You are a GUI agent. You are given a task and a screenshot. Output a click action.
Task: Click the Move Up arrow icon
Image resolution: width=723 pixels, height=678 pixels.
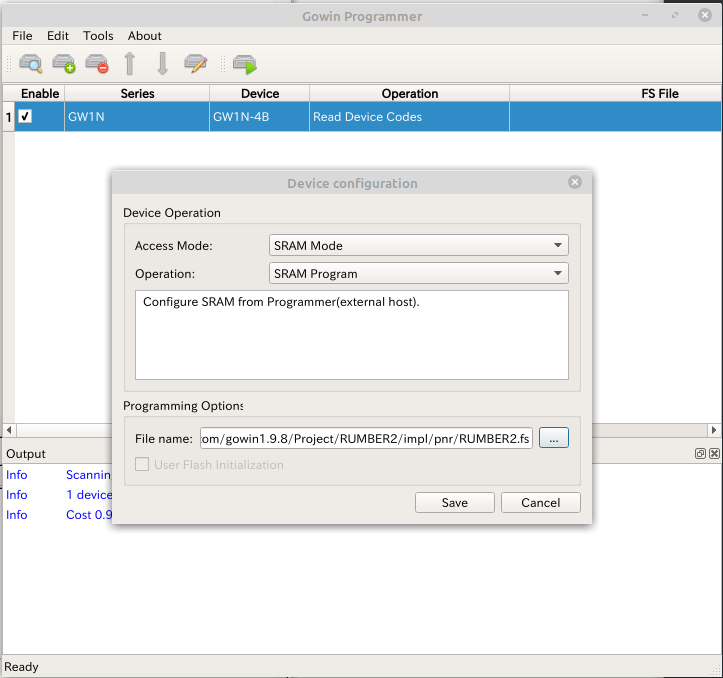pos(130,64)
